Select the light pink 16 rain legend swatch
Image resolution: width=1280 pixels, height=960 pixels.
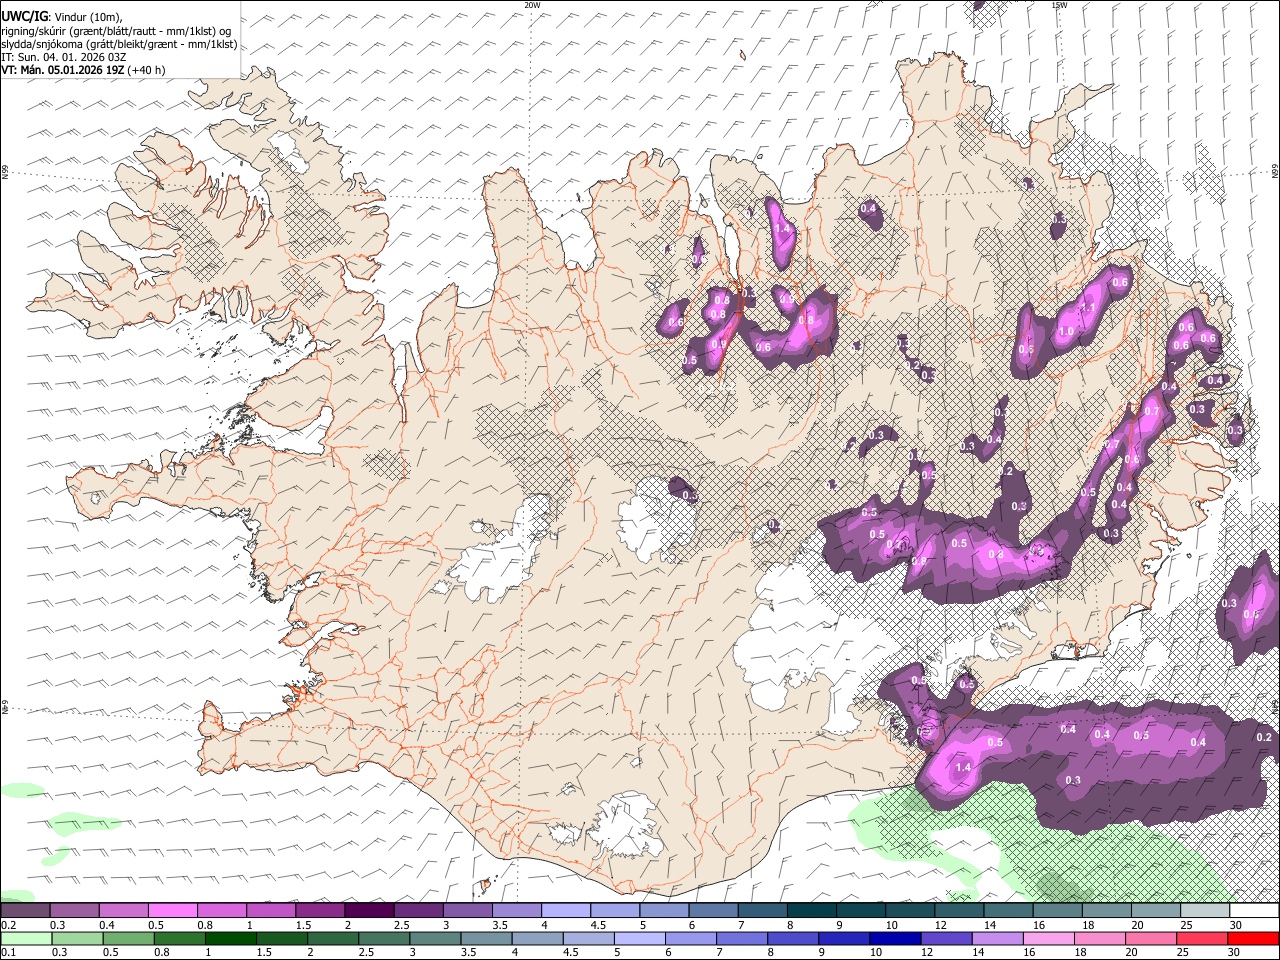(x=1049, y=938)
